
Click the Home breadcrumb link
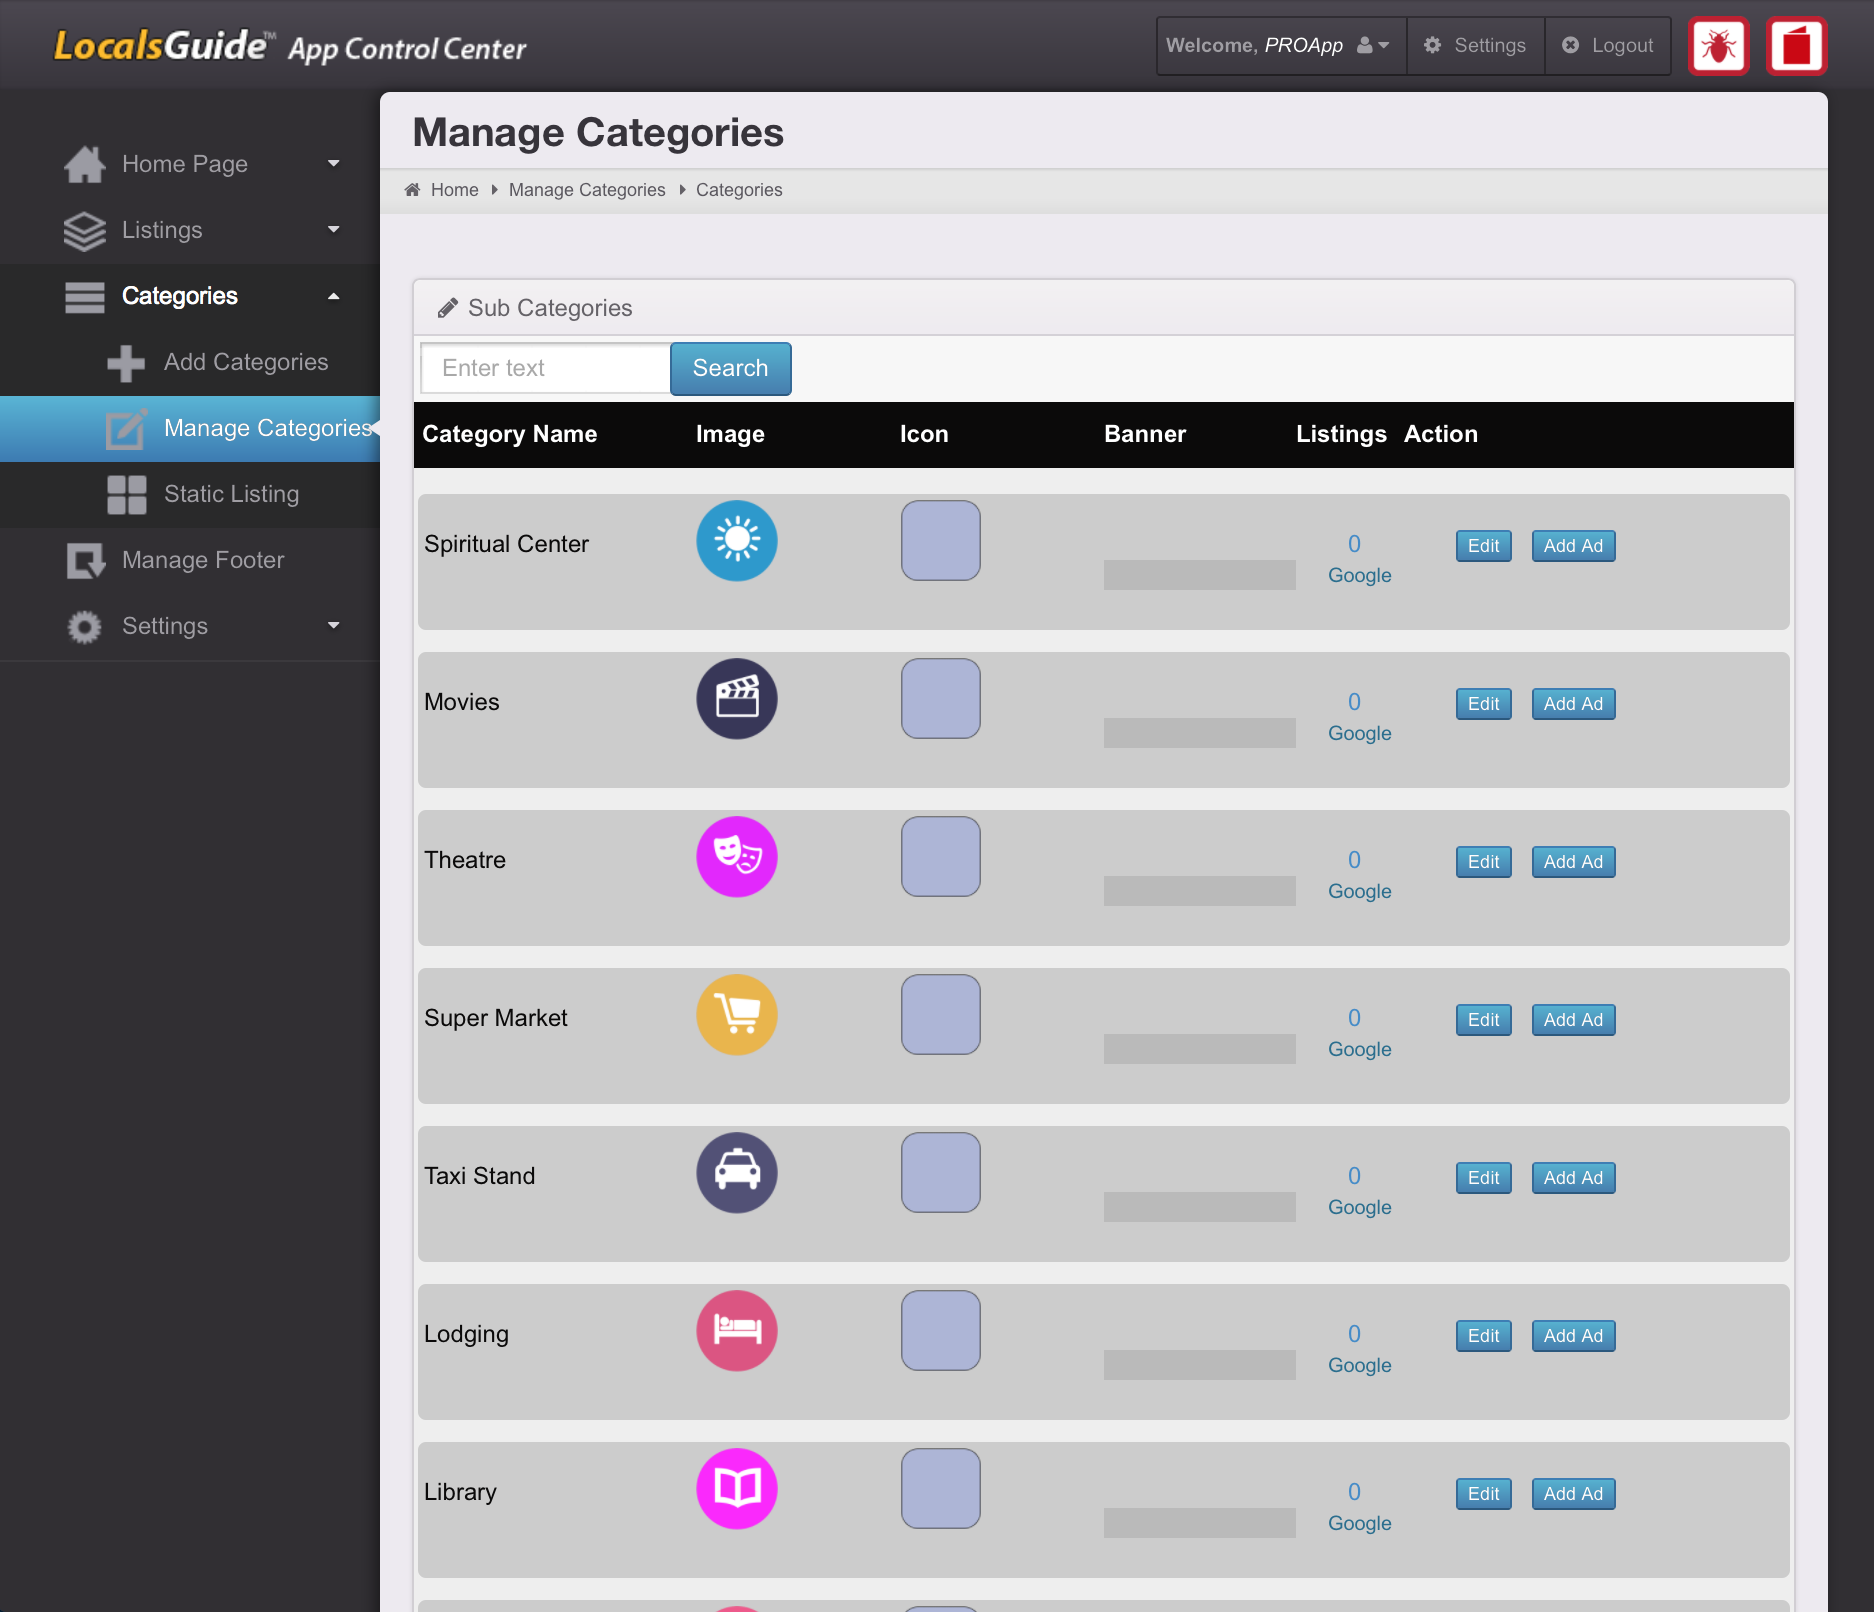pyautogui.click(x=454, y=190)
